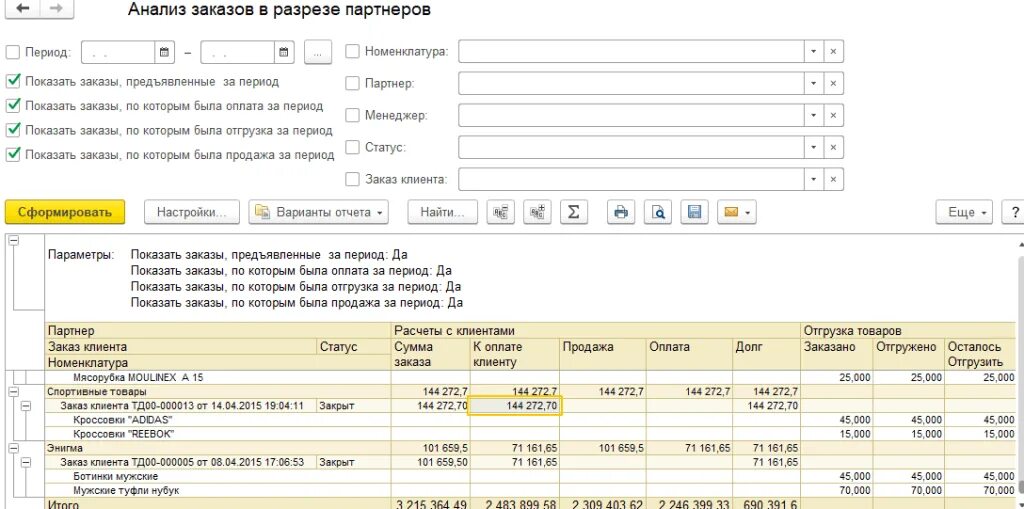Open the Менеджер dropdown arrow
The height and width of the screenshot is (509, 1024).
tap(814, 116)
